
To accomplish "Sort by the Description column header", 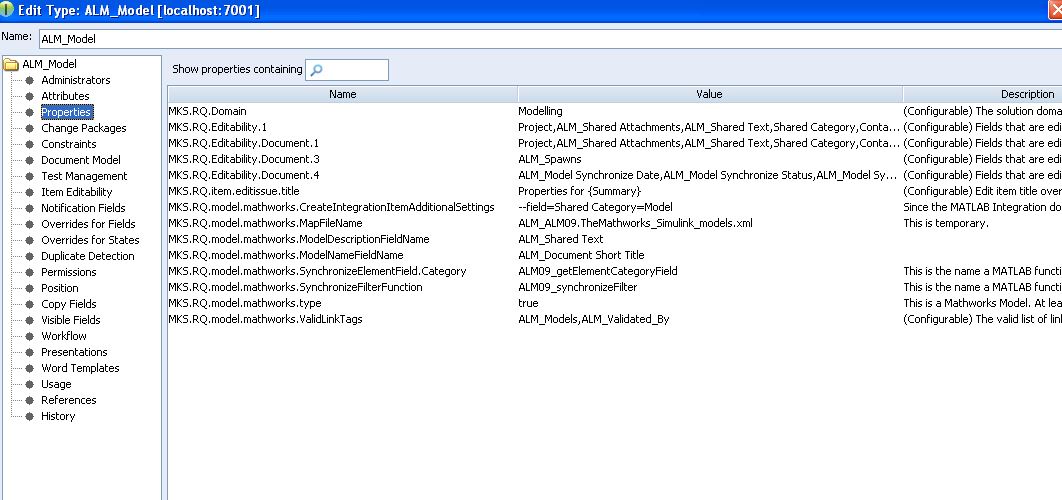I will tap(982, 94).
